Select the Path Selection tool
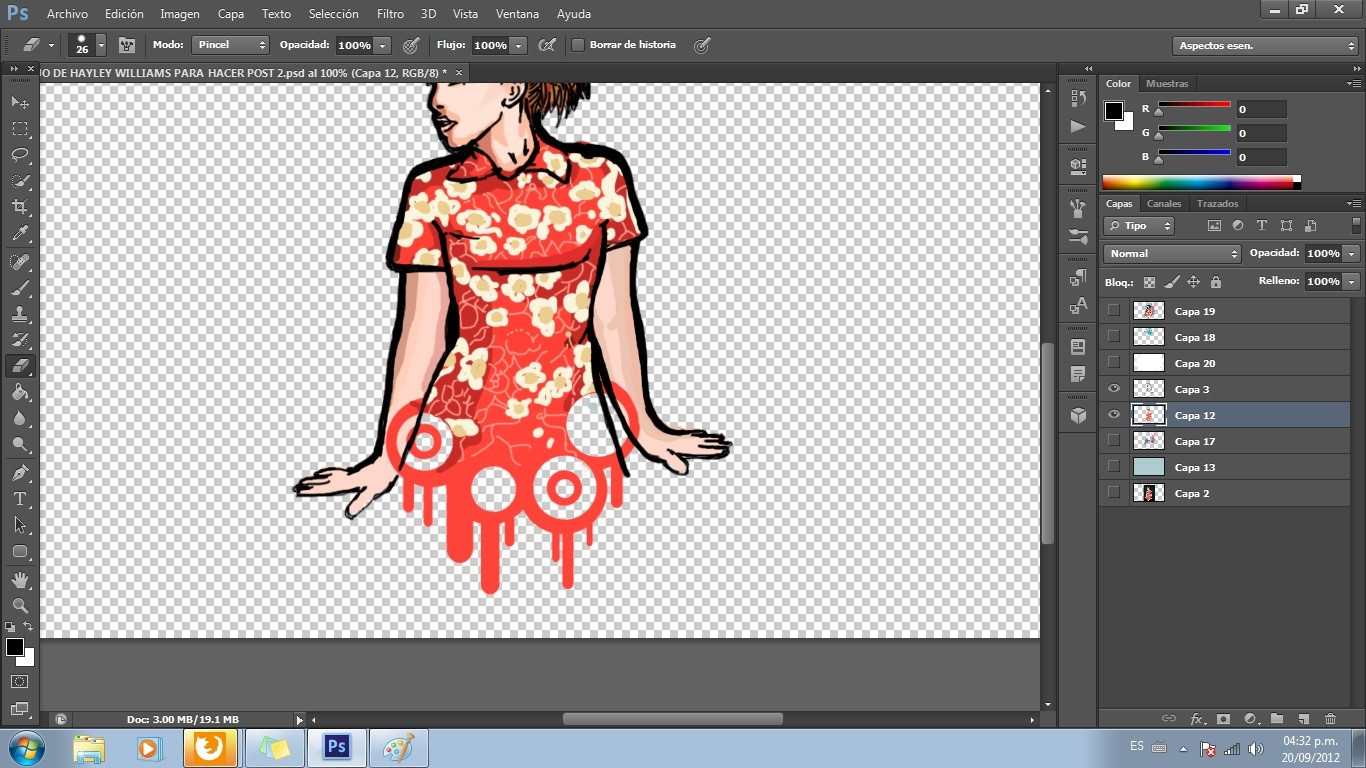The image size is (1366, 768). (x=20, y=525)
